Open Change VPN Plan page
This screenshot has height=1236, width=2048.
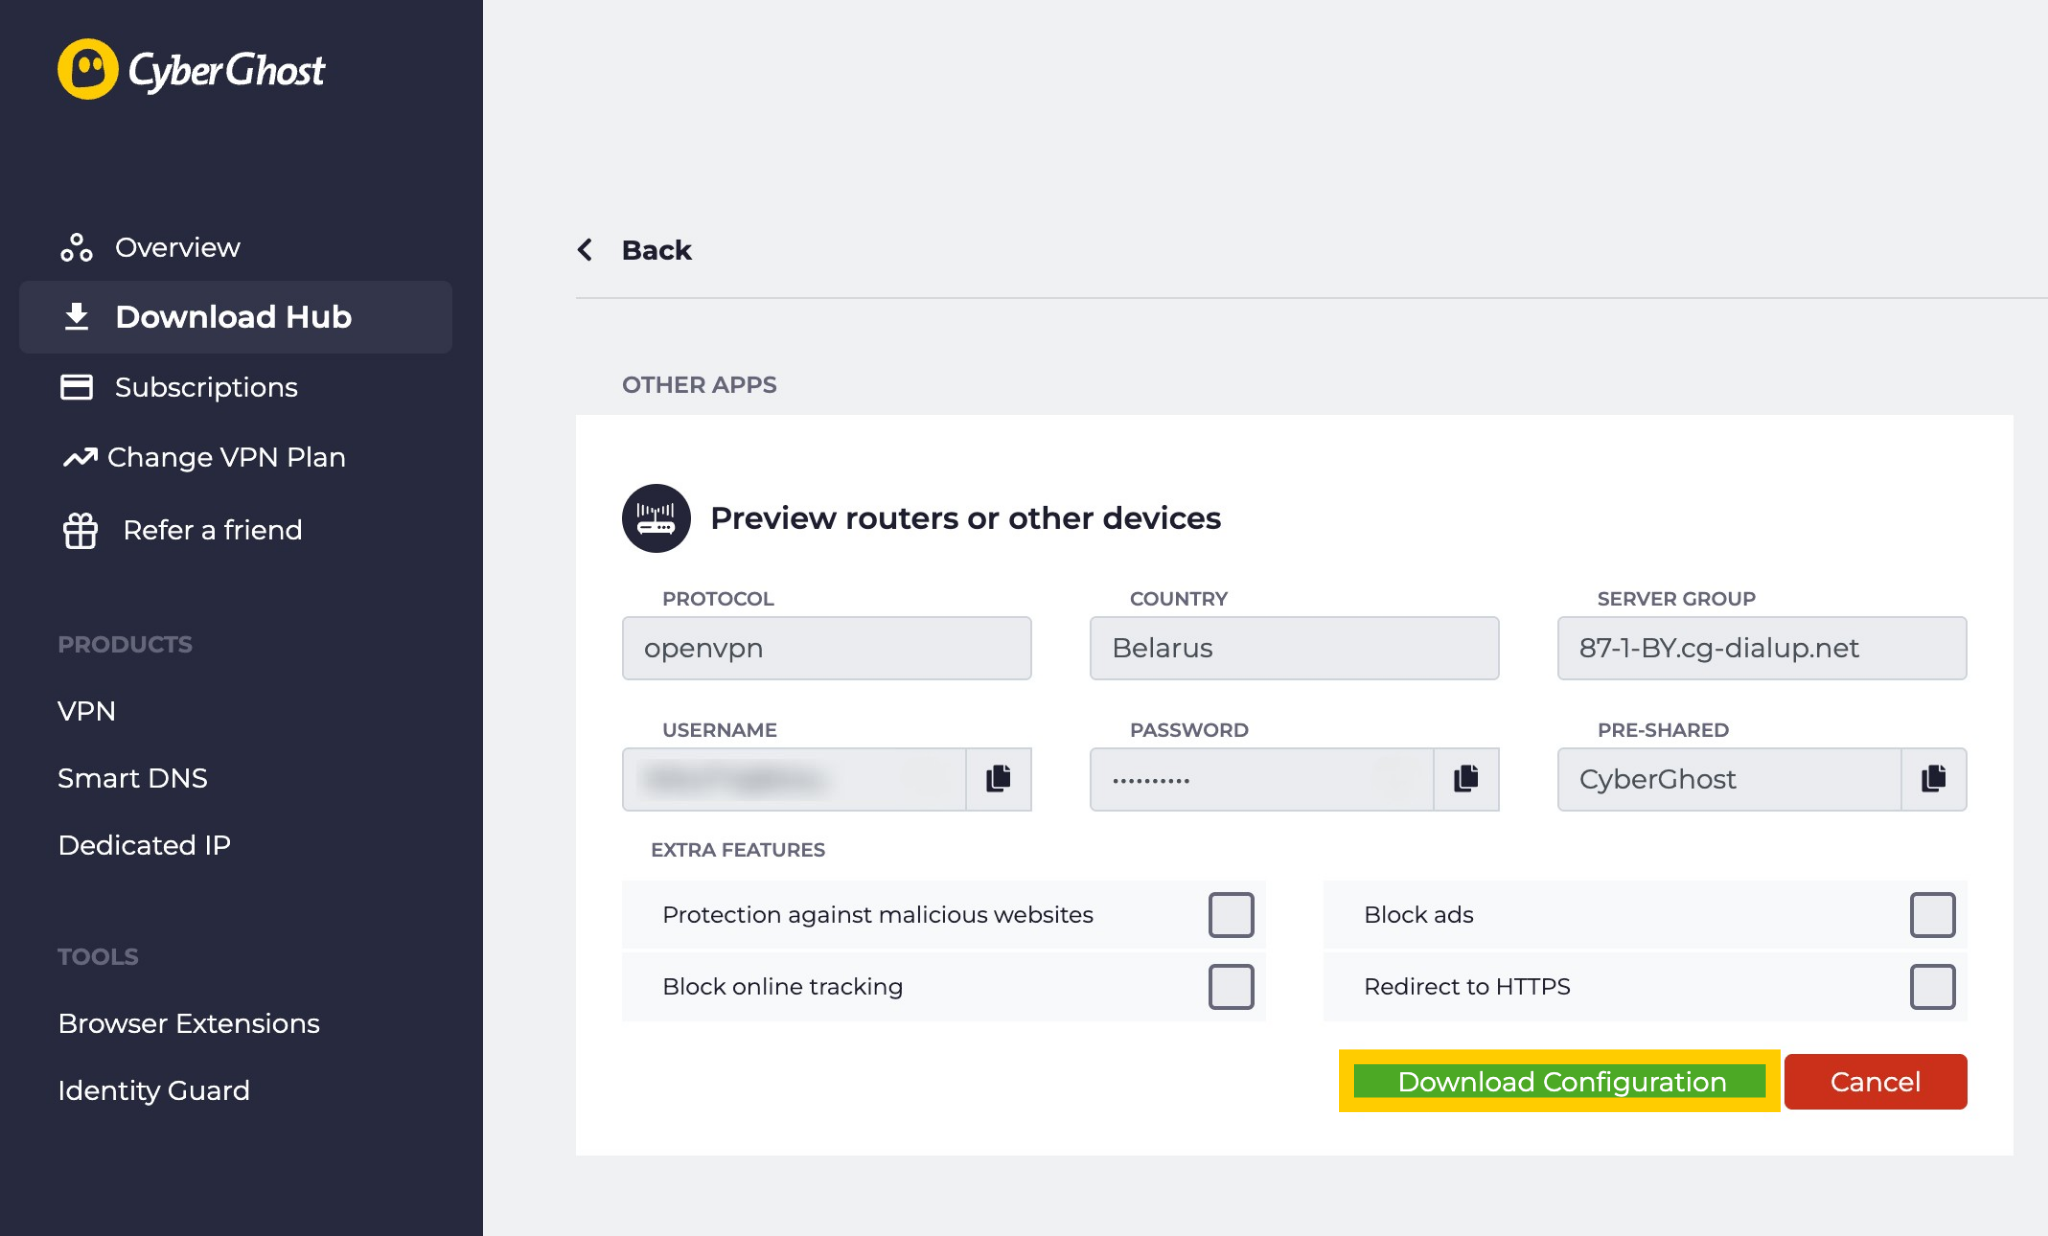pyautogui.click(x=226, y=457)
